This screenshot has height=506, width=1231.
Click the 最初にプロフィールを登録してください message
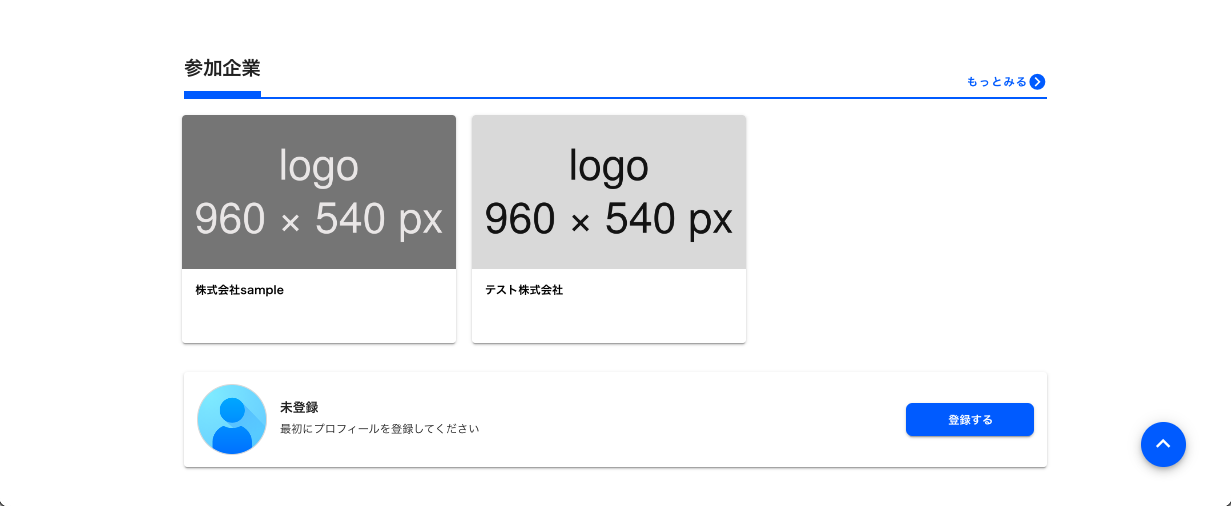[x=379, y=429]
